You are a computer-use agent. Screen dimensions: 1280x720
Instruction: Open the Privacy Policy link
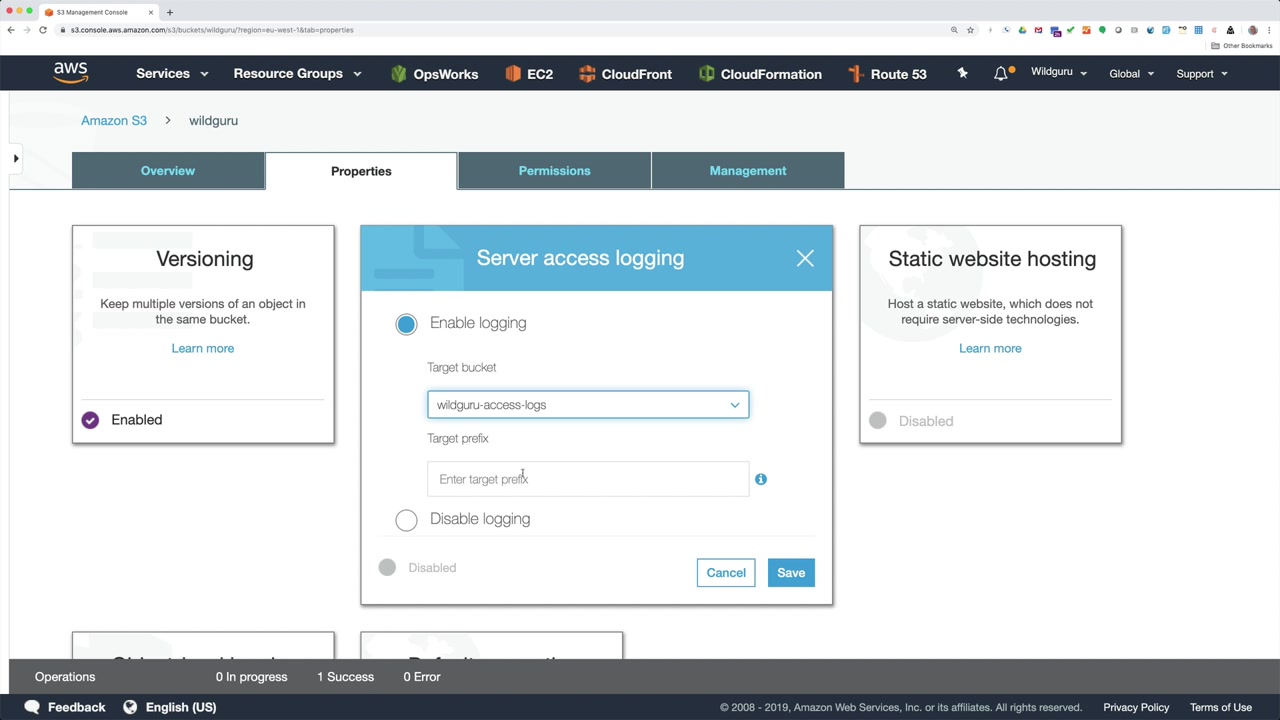pos(1136,707)
